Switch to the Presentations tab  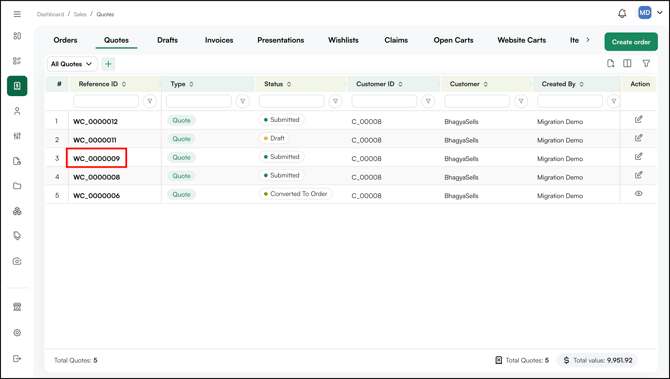click(281, 40)
